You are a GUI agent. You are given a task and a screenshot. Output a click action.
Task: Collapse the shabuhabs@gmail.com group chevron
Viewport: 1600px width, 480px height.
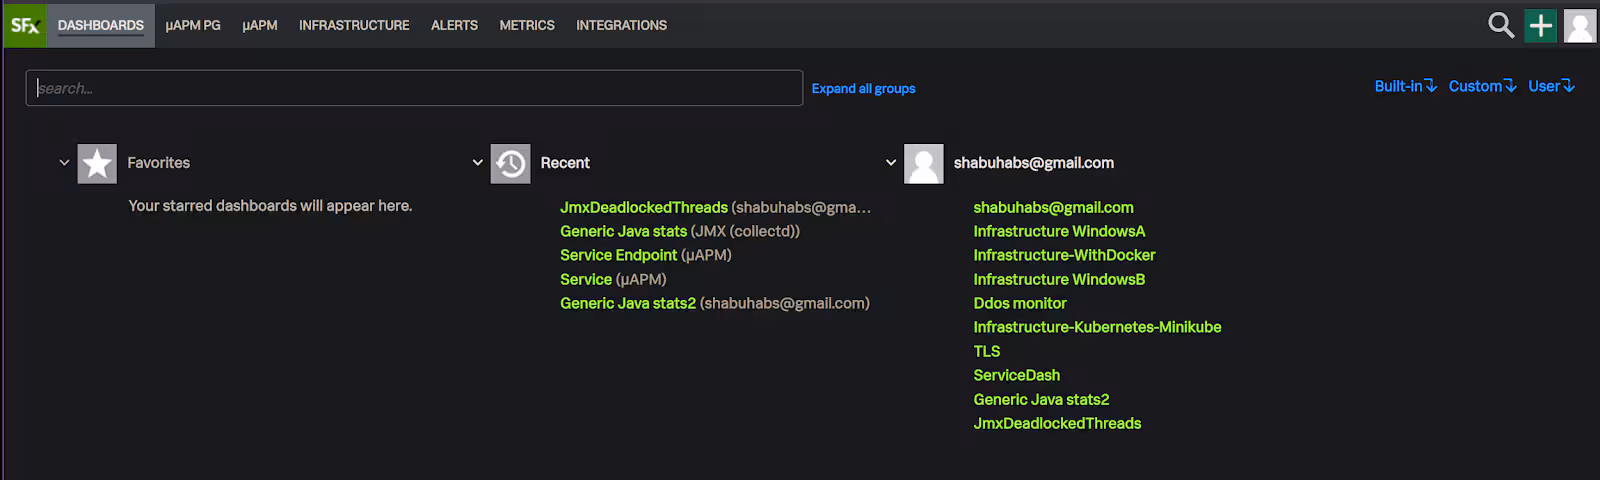pyautogui.click(x=890, y=163)
